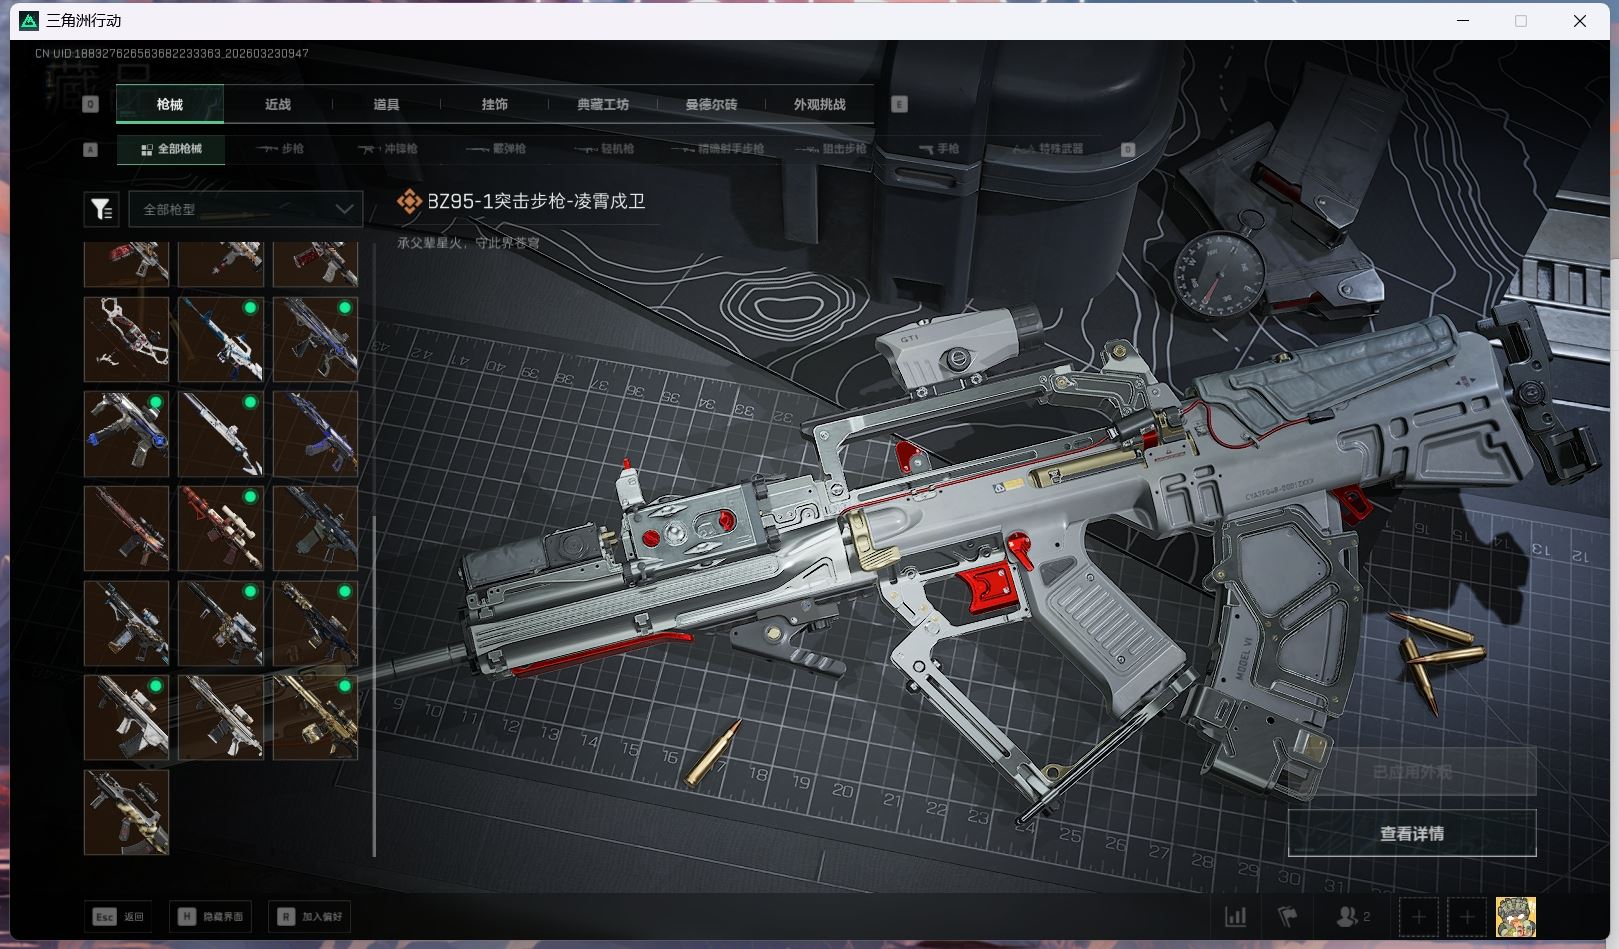
Task: Select the 冲锋枪 submachine gun category
Action: 388,149
